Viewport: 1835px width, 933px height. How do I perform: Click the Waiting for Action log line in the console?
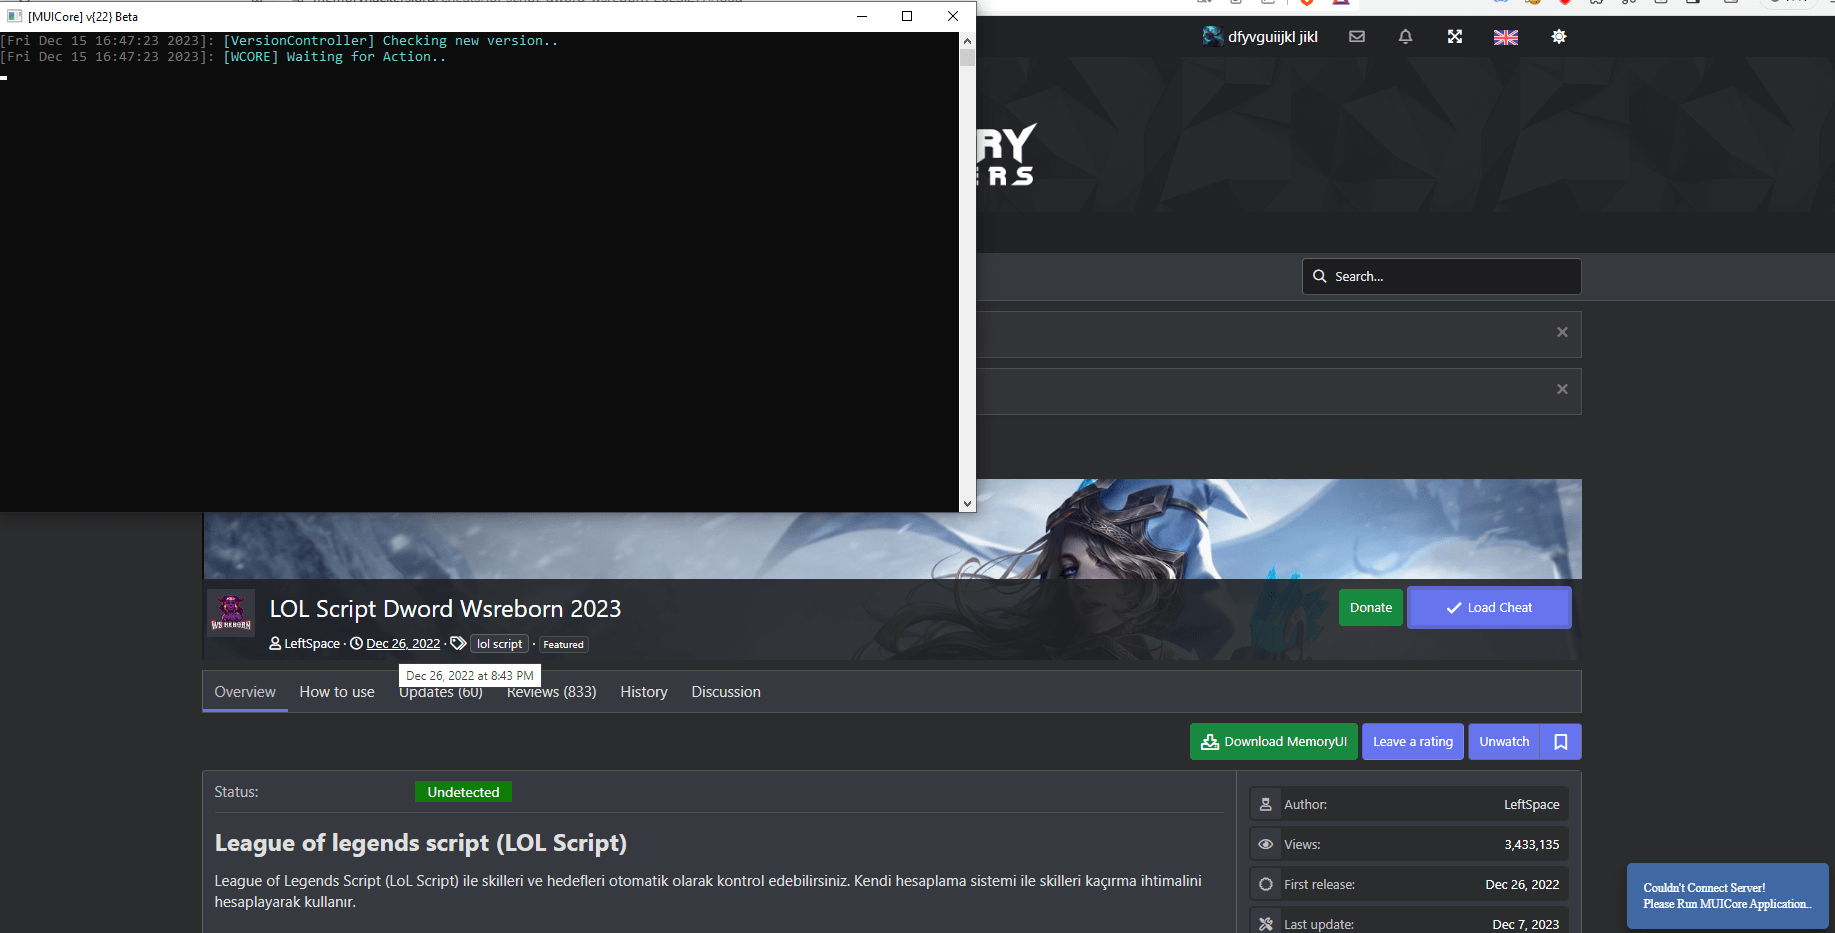pyautogui.click(x=223, y=57)
